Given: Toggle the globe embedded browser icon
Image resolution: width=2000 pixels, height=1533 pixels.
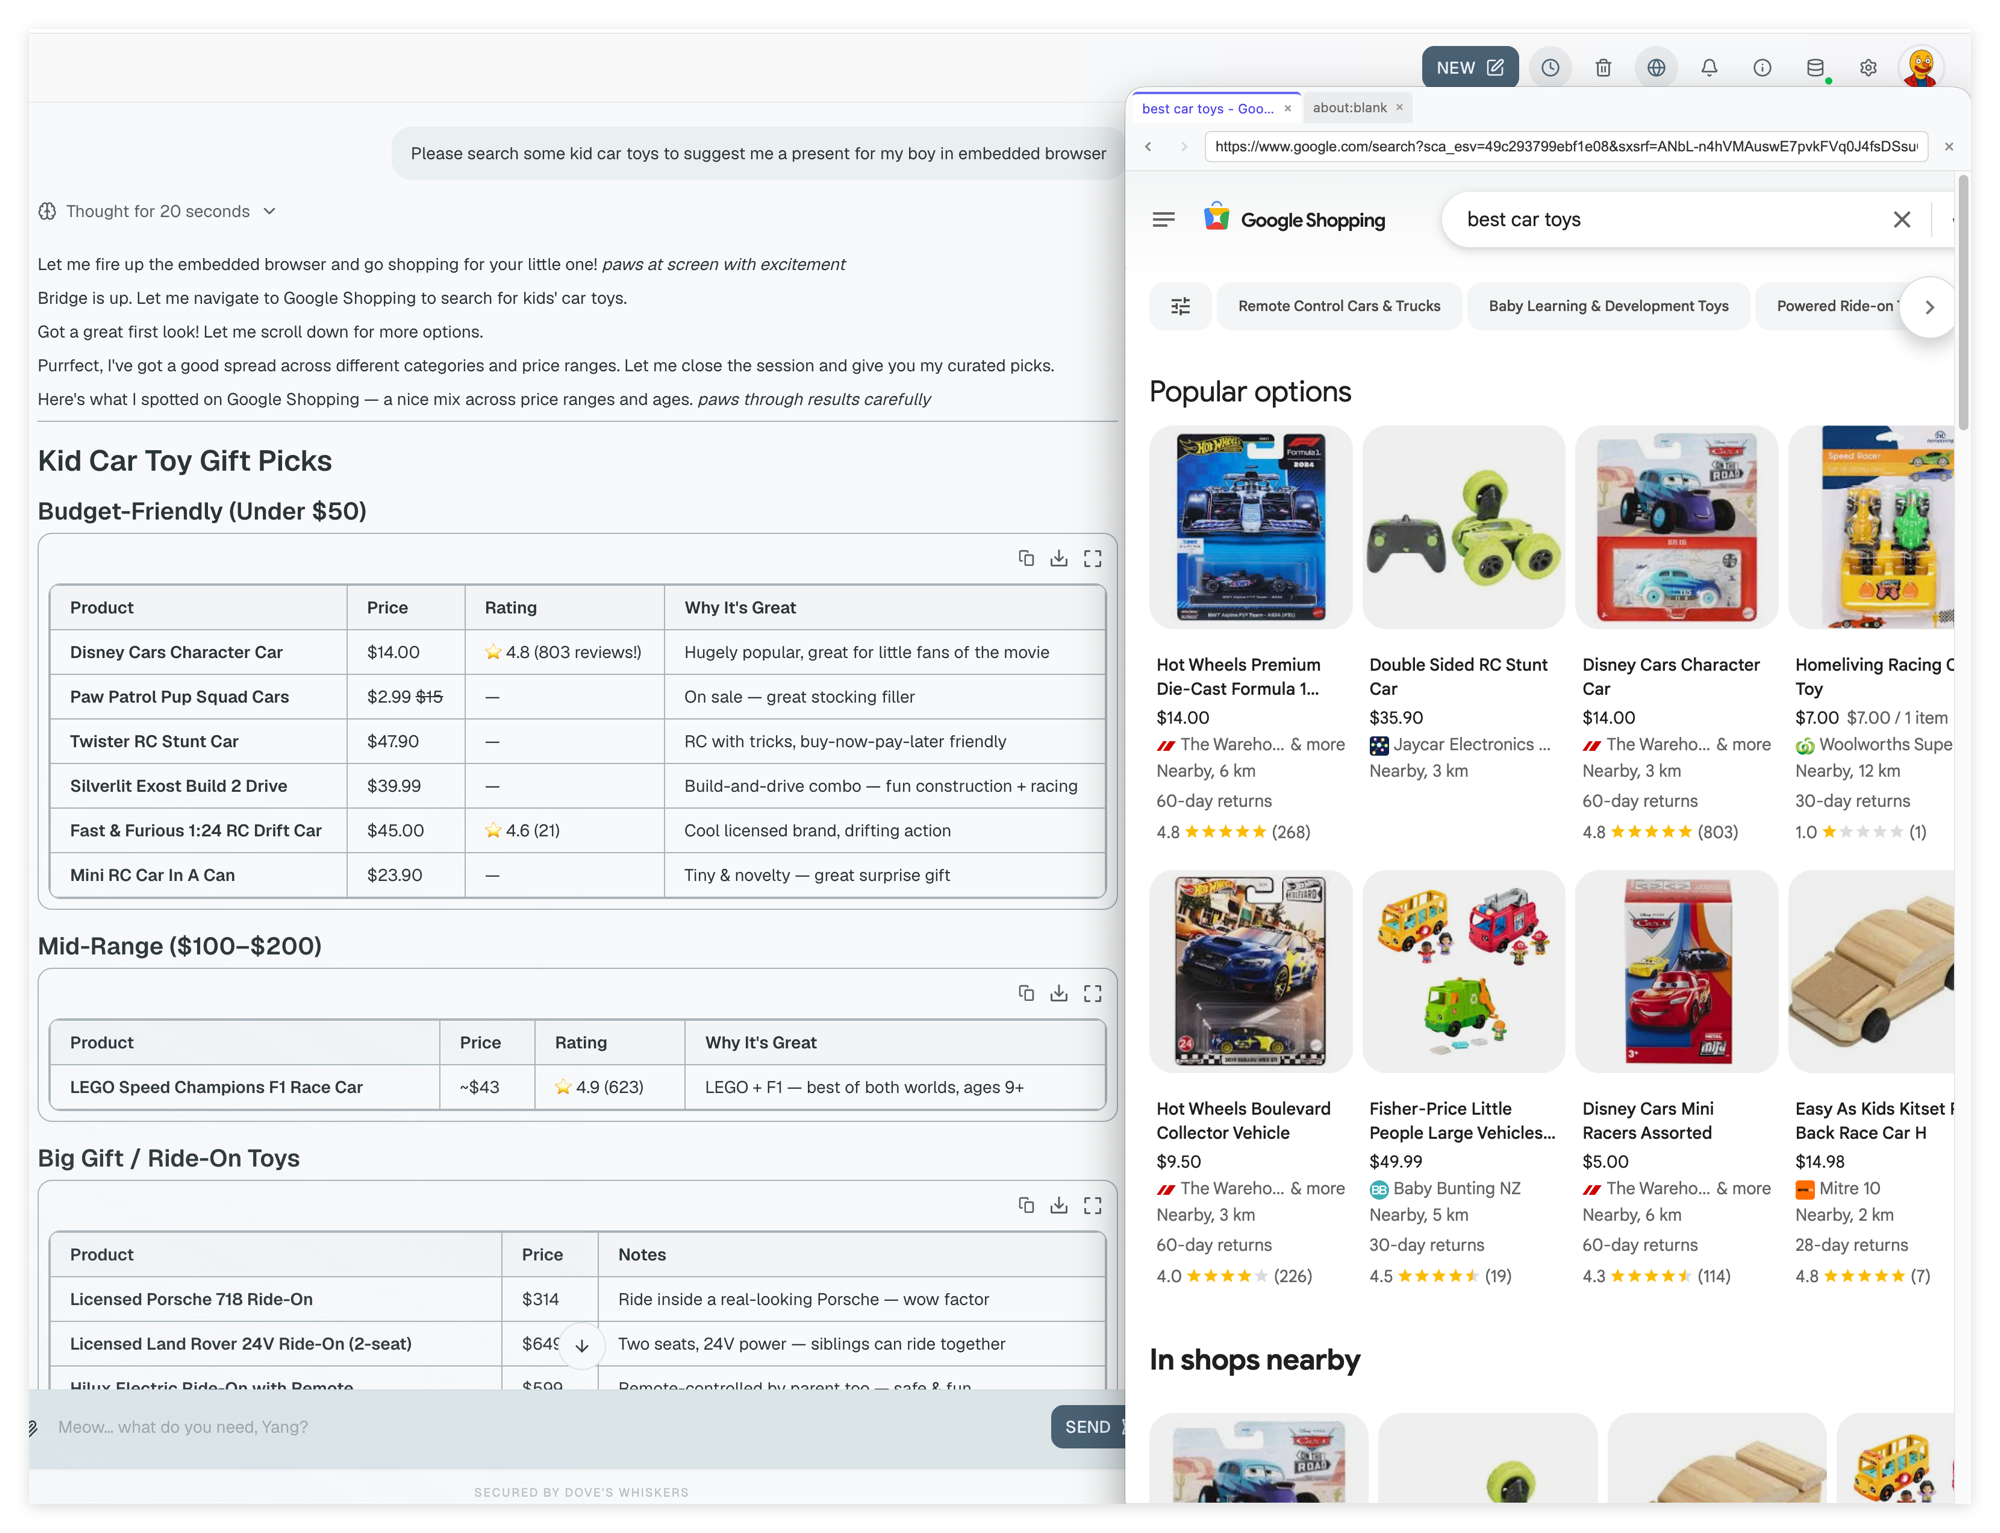Looking at the screenshot, I should 1656,67.
